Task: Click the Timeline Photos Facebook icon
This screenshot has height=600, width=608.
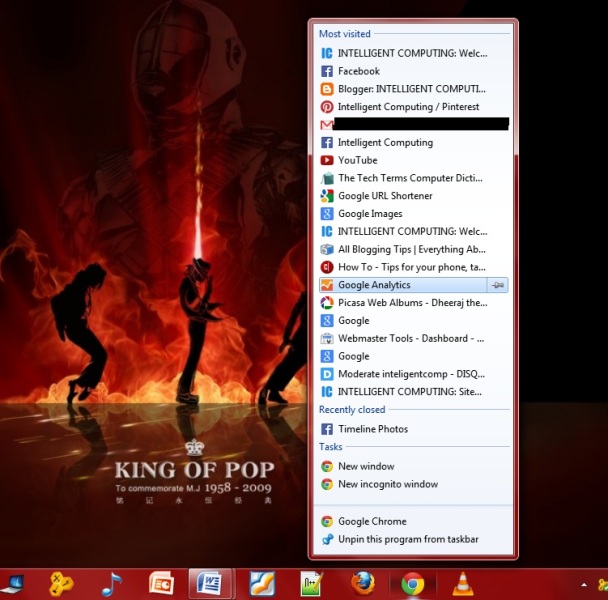Action: pos(327,429)
